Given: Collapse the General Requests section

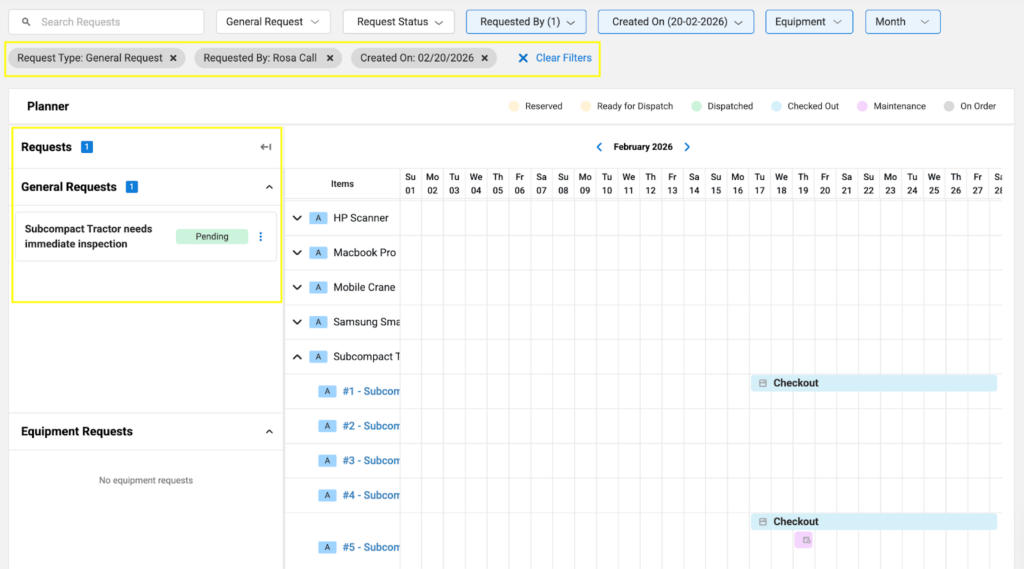Looking at the screenshot, I should [x=269, y=187].
